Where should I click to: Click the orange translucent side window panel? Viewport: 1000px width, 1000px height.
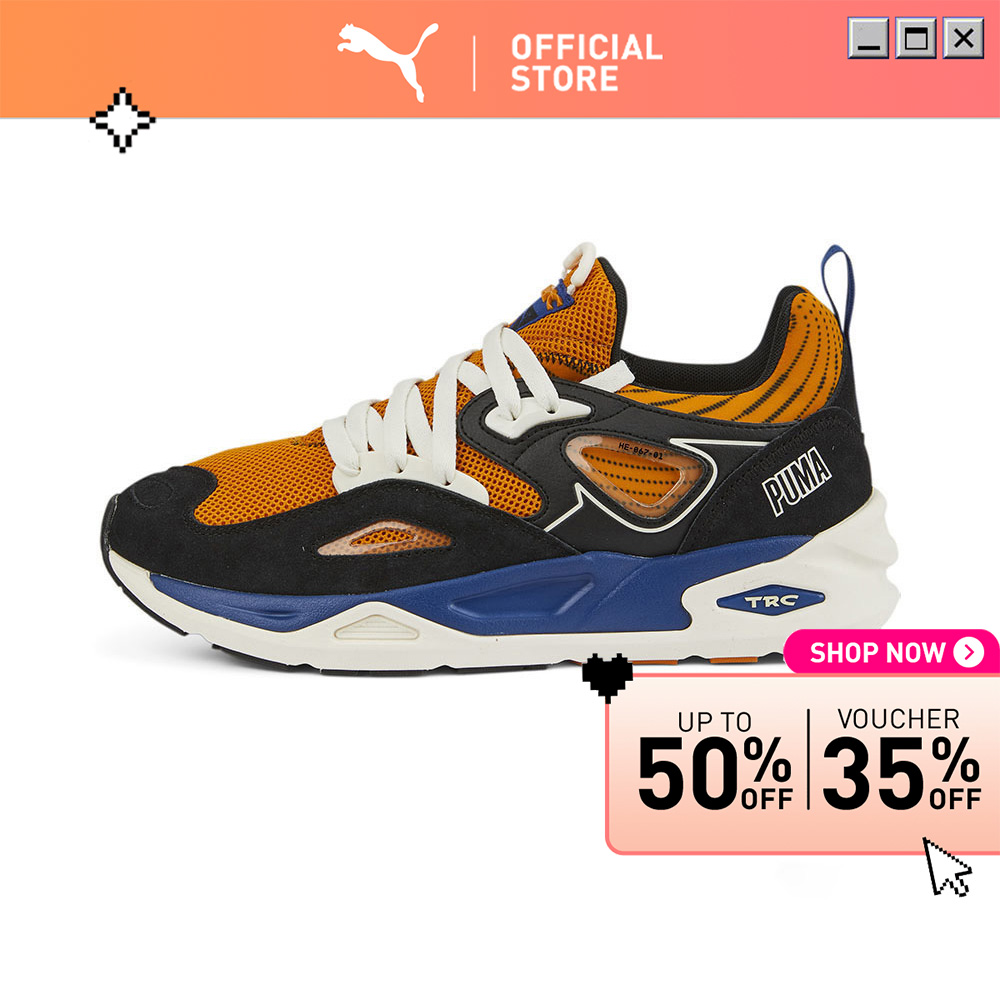[635, 474]
